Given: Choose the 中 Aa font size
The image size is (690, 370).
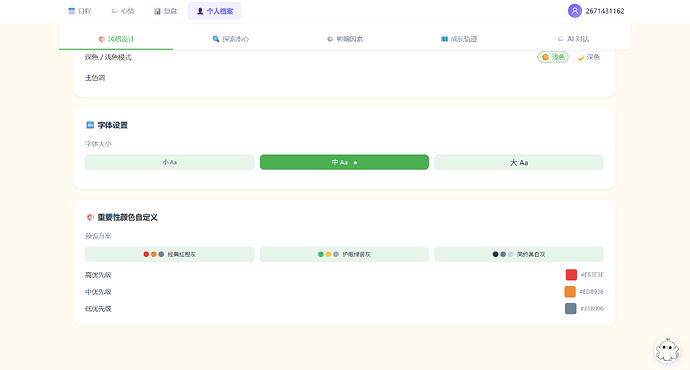Looking at the screenshot, I should pyautogui.click(x=344, y=162).
